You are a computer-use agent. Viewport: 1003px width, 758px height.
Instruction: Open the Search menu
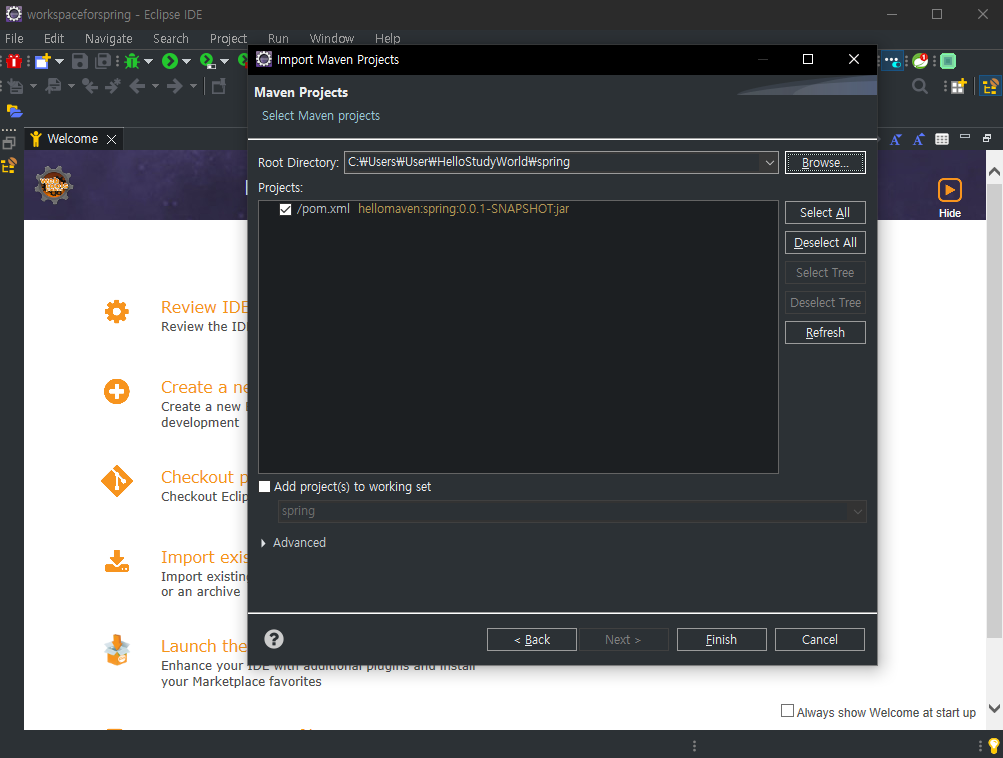(171, 38)
